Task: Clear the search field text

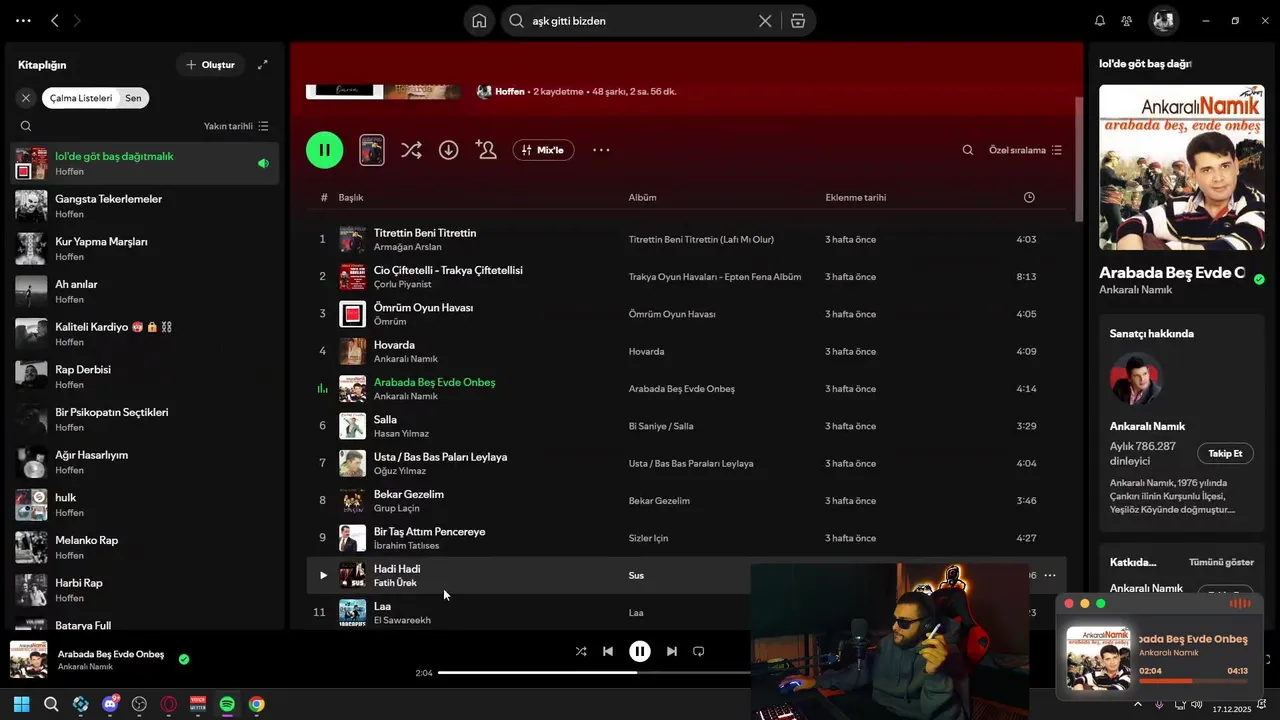Action: 765,21
